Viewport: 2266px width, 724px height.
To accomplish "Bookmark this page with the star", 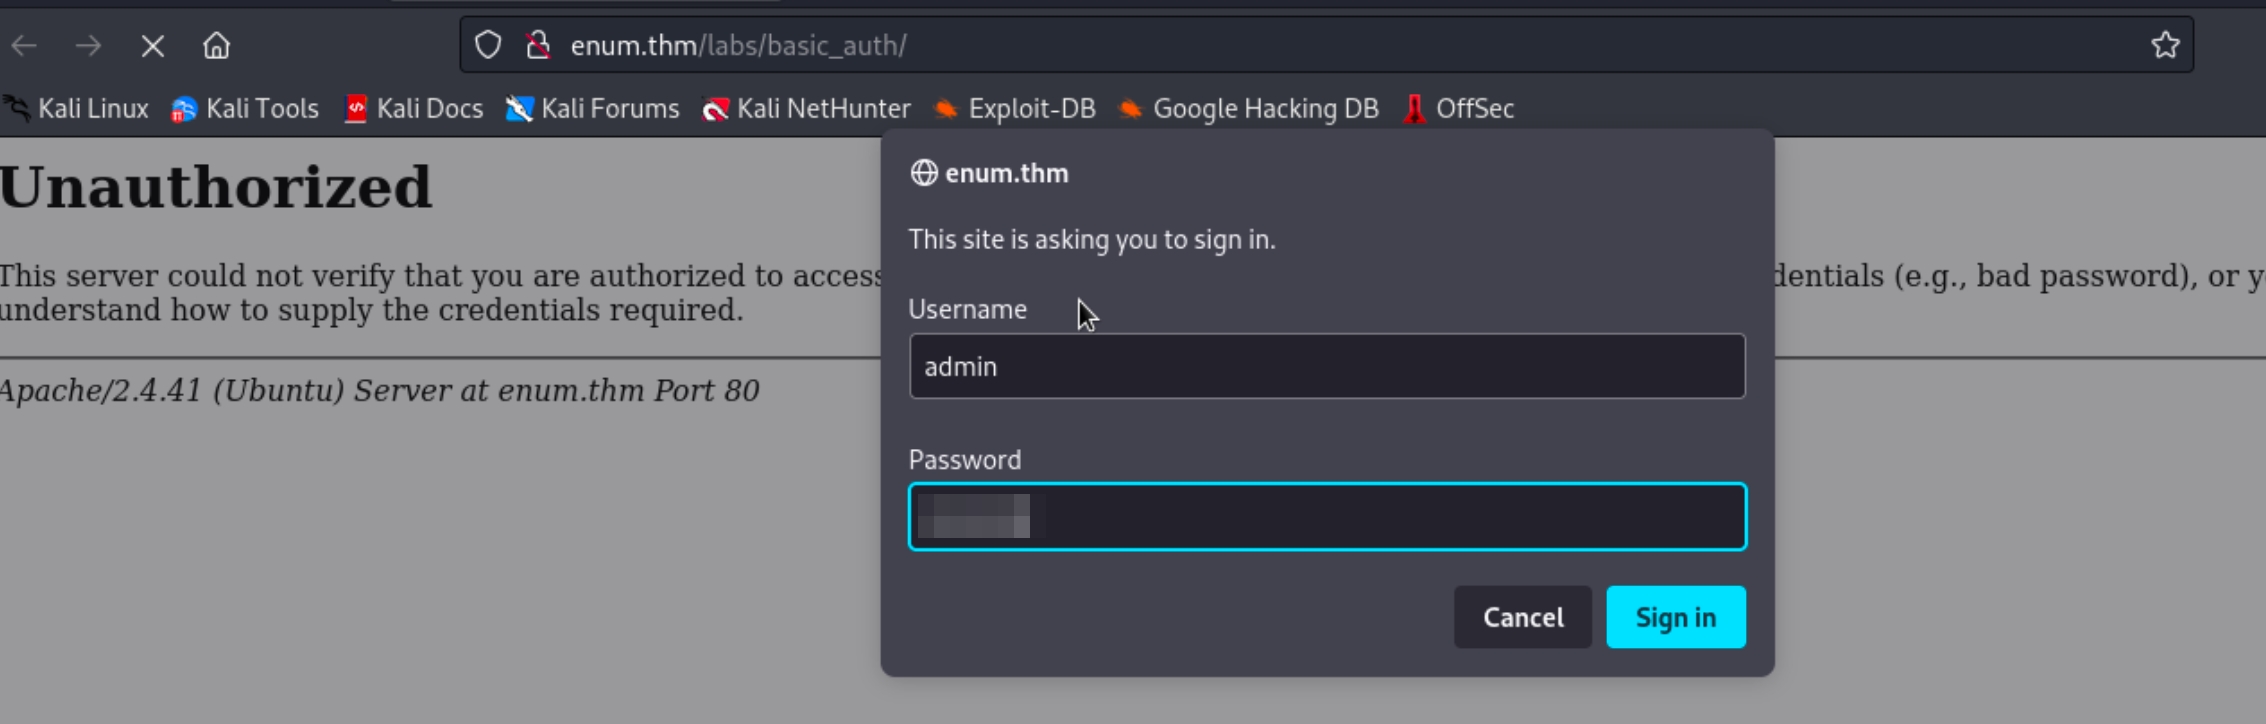I will [x=2165, y=45].
